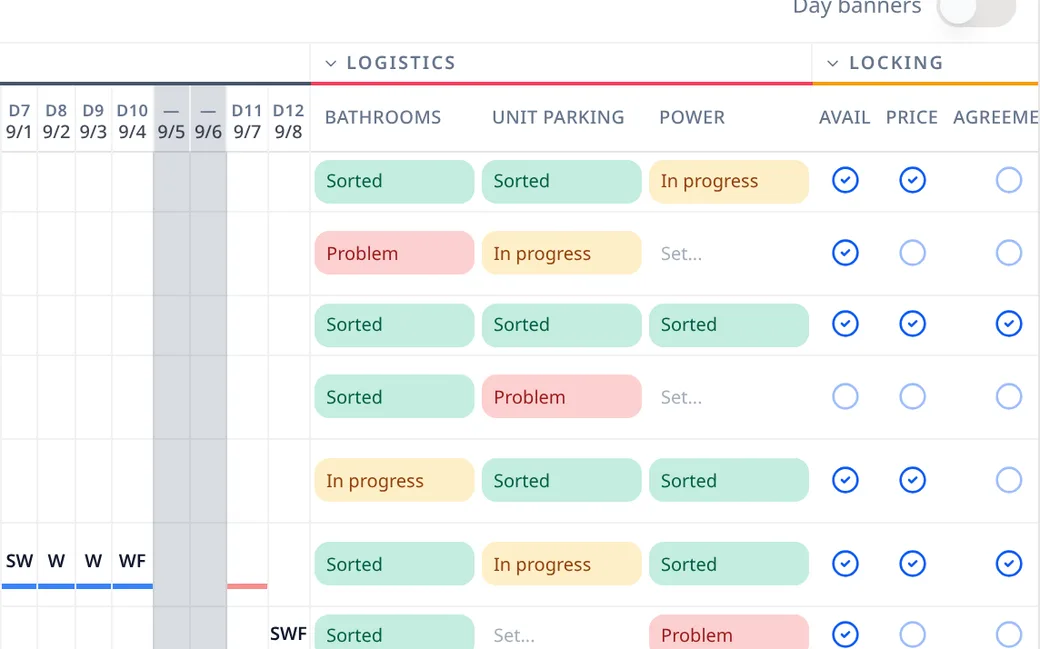This screenshot has width=1040, height=649.
Task: Open the Bathrooms status marked In progress
Action: click(394, 480)
